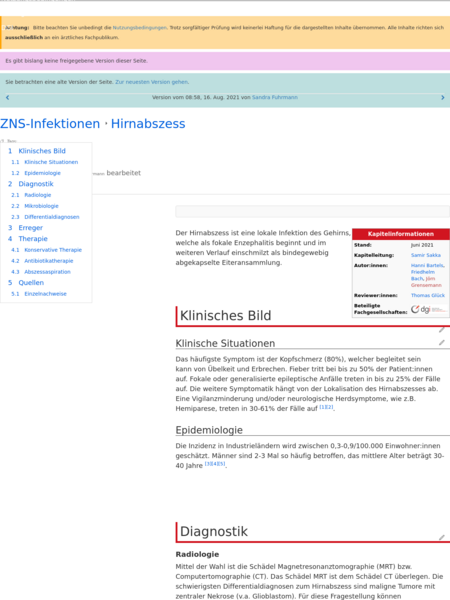Select the bold 'Radiologie' heading
The image size is (450, 600).
(x=197, y=554)
